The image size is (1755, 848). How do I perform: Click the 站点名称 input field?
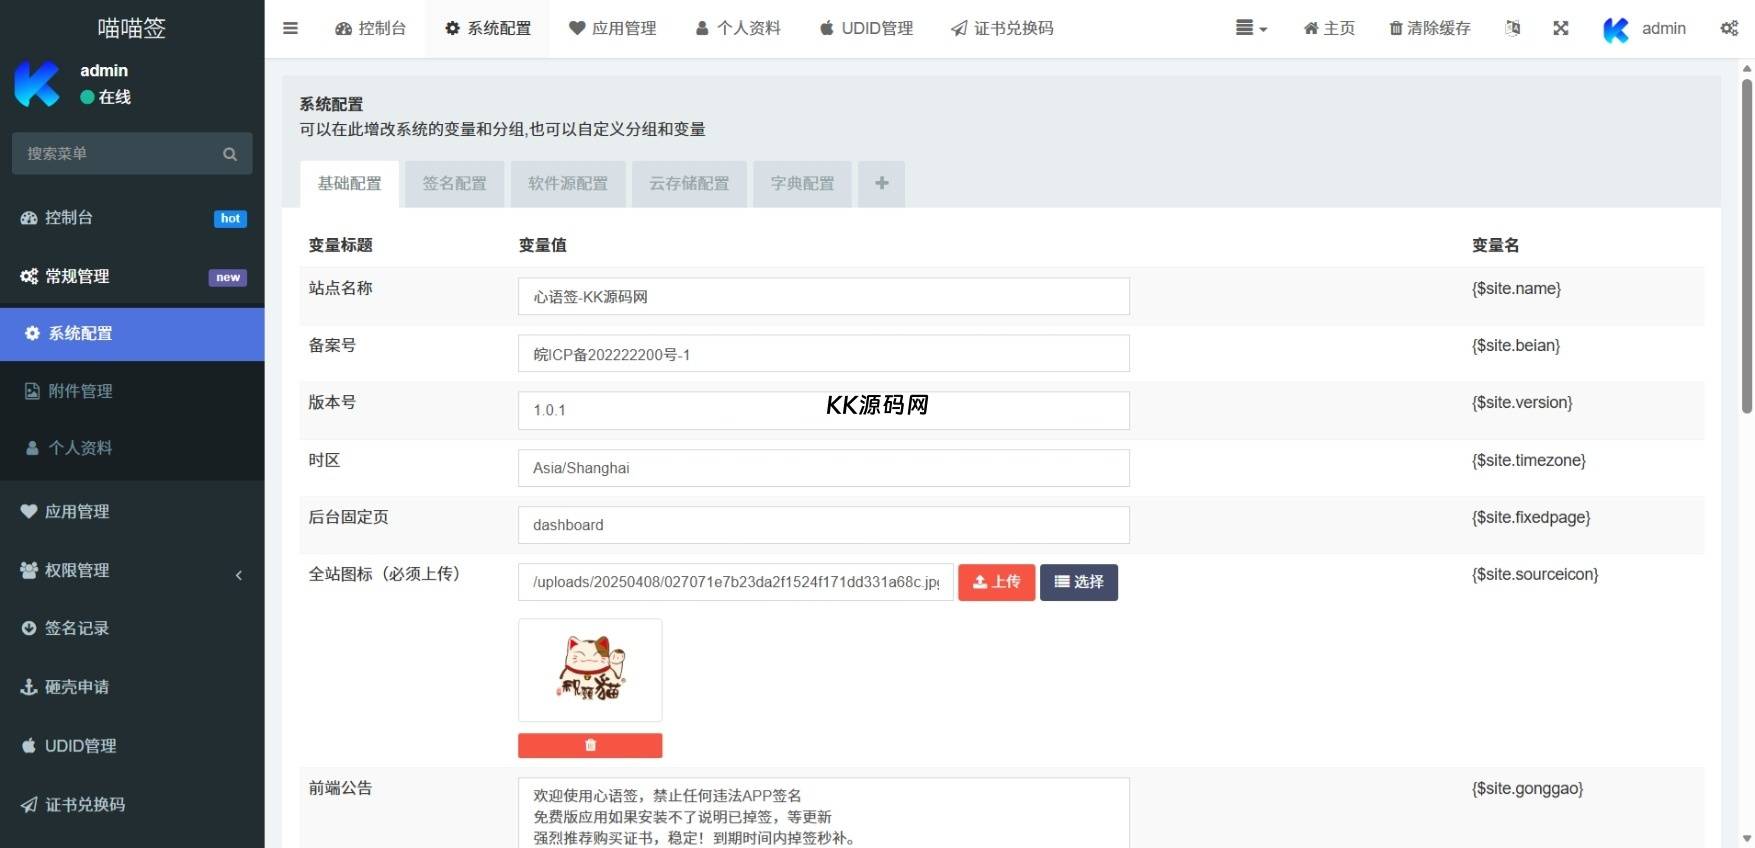[x=823, y=297]
